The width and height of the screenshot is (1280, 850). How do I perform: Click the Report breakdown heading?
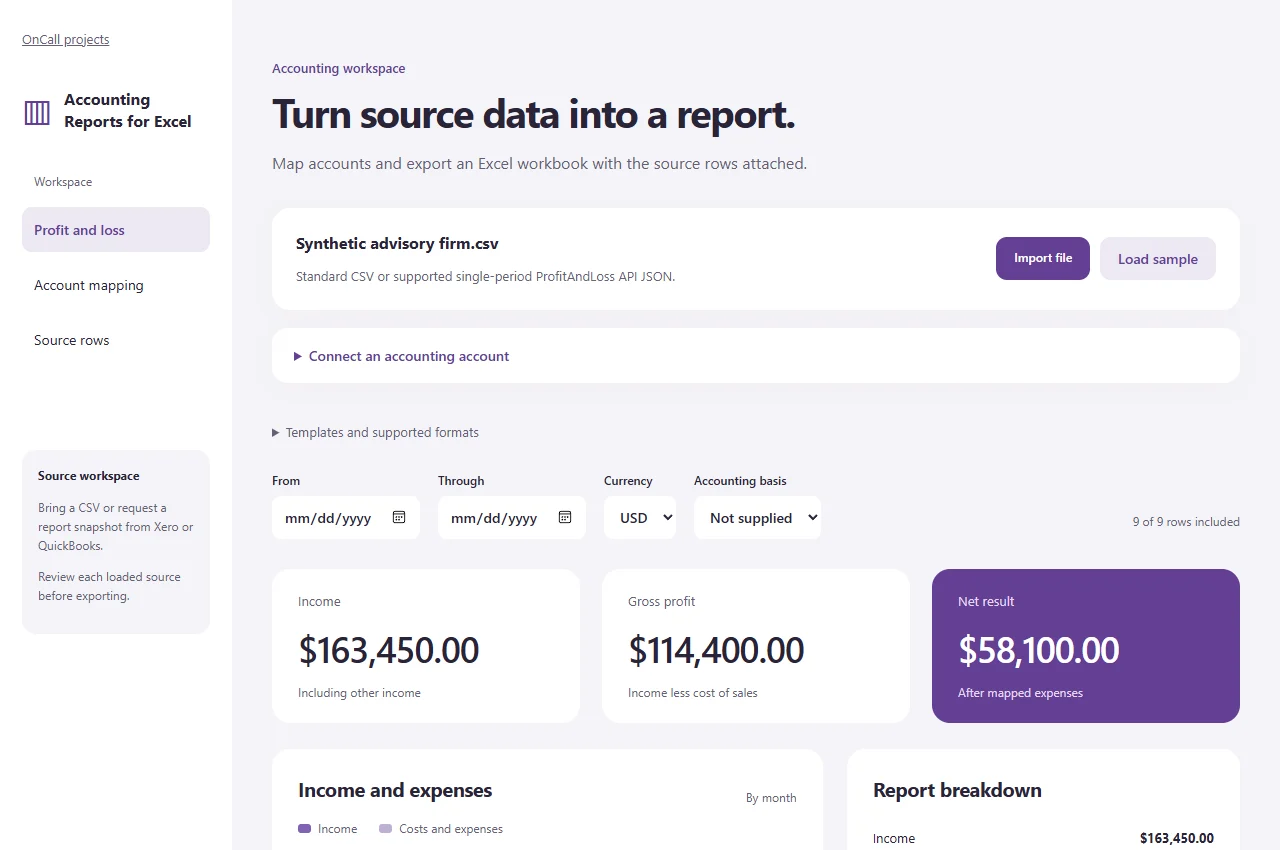tap(957, 790)
